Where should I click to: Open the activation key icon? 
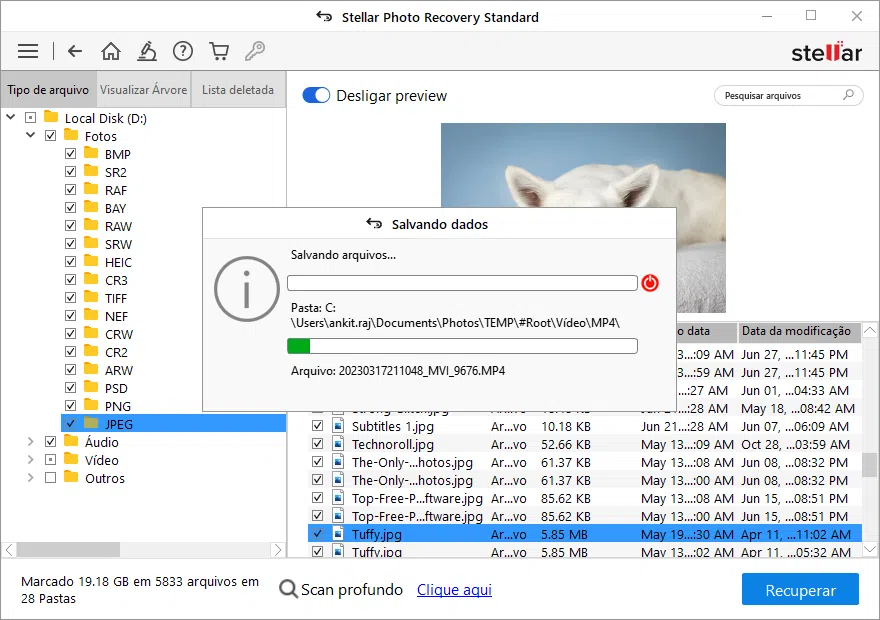pos(255,50)
